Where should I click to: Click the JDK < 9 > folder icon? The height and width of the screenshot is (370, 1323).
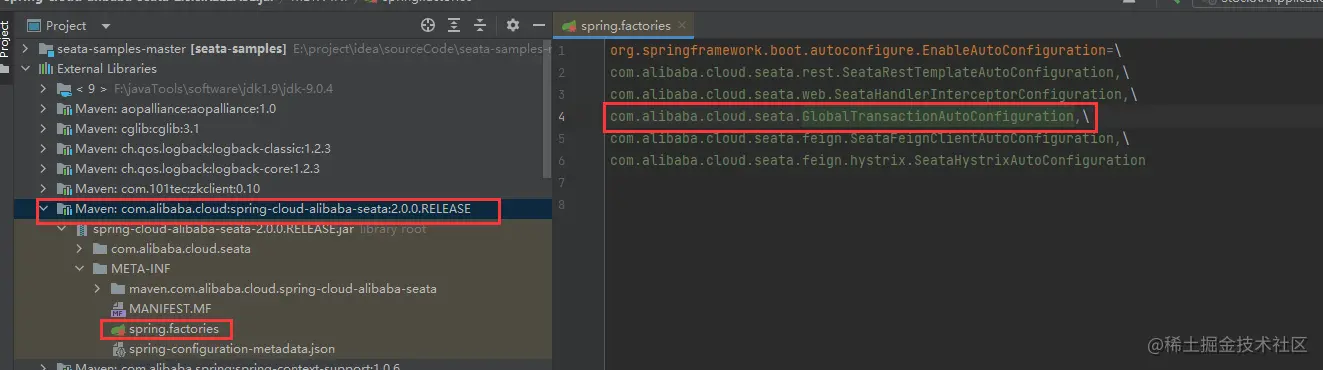tap(64, 89)
